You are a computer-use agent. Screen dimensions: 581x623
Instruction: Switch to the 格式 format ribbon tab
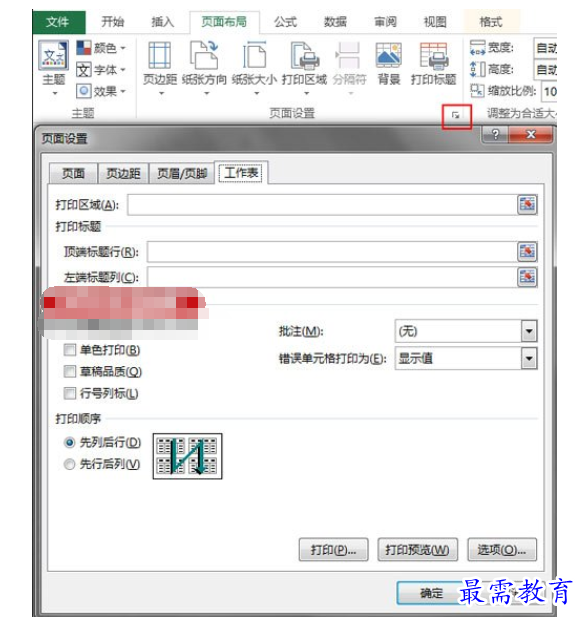[x=491, y=21]
